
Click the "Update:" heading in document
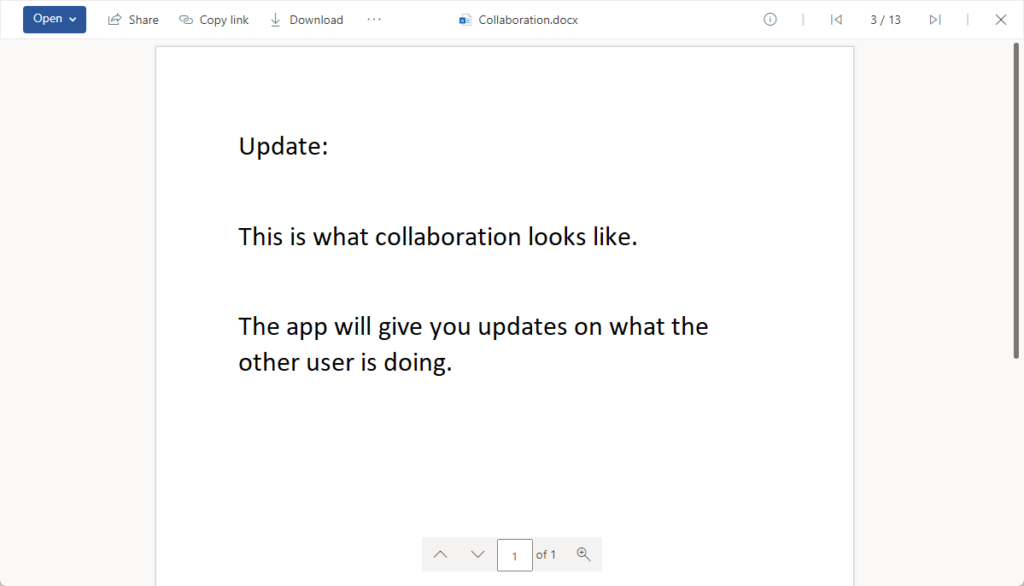283,146
